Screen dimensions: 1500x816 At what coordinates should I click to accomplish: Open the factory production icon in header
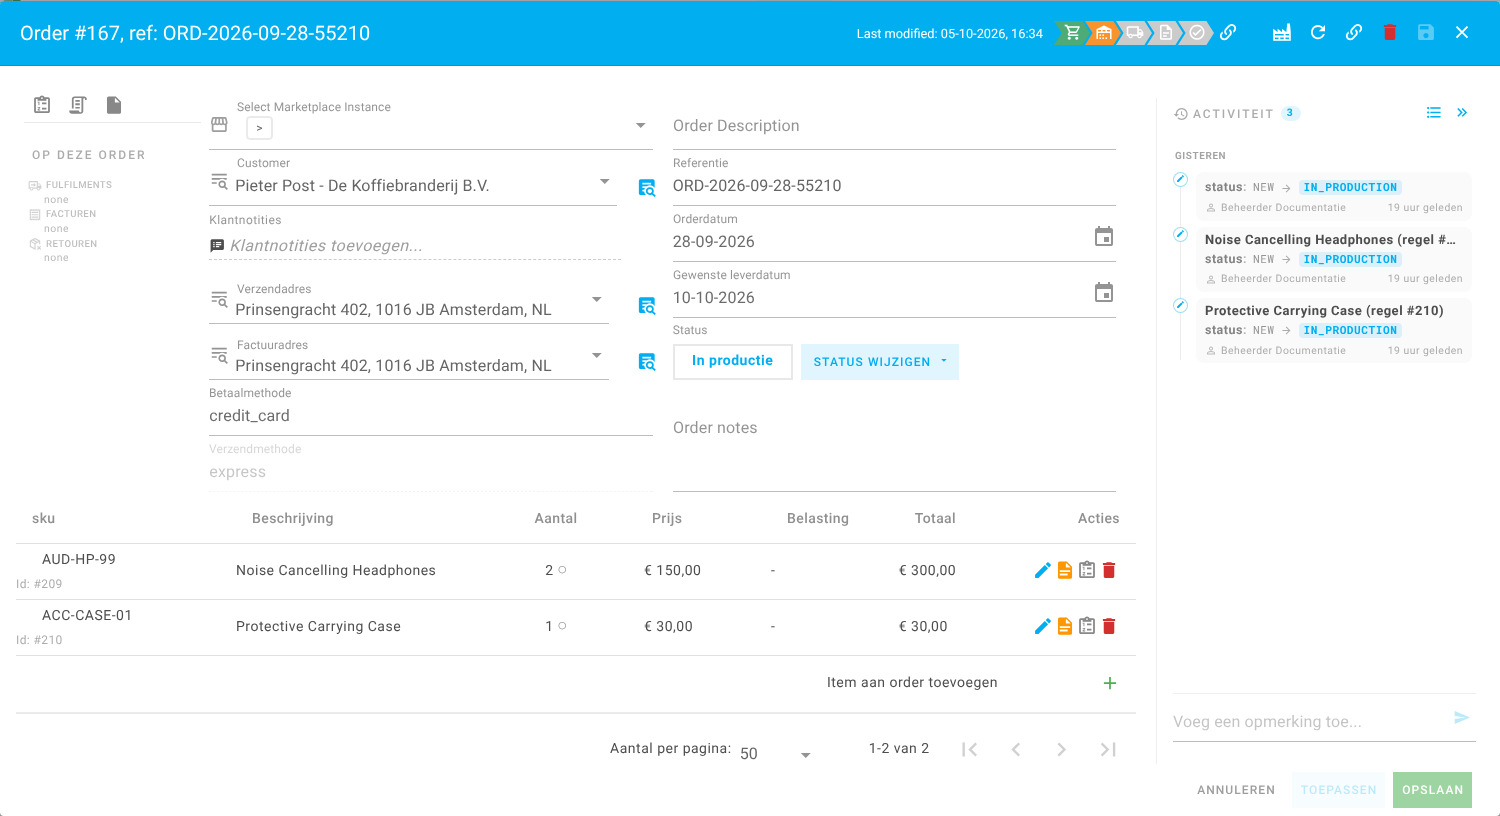point(1282,33)
